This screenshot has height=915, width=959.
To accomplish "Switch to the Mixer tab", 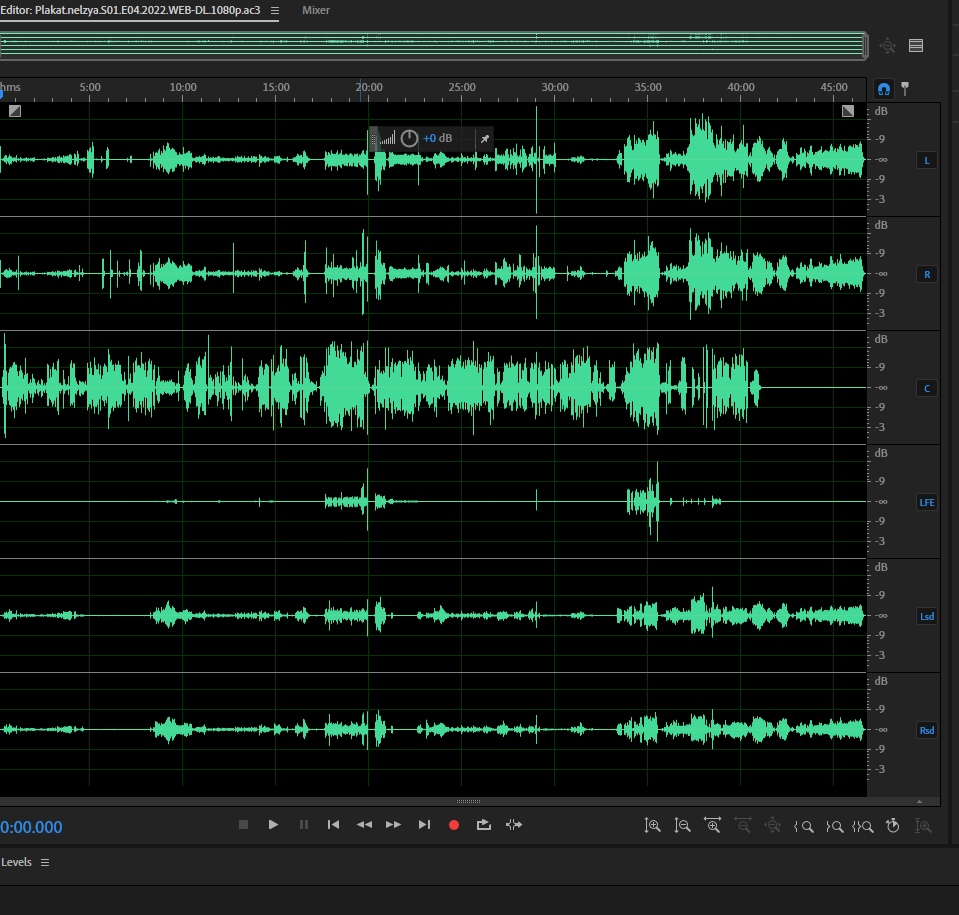I will [x=316, y=10].
